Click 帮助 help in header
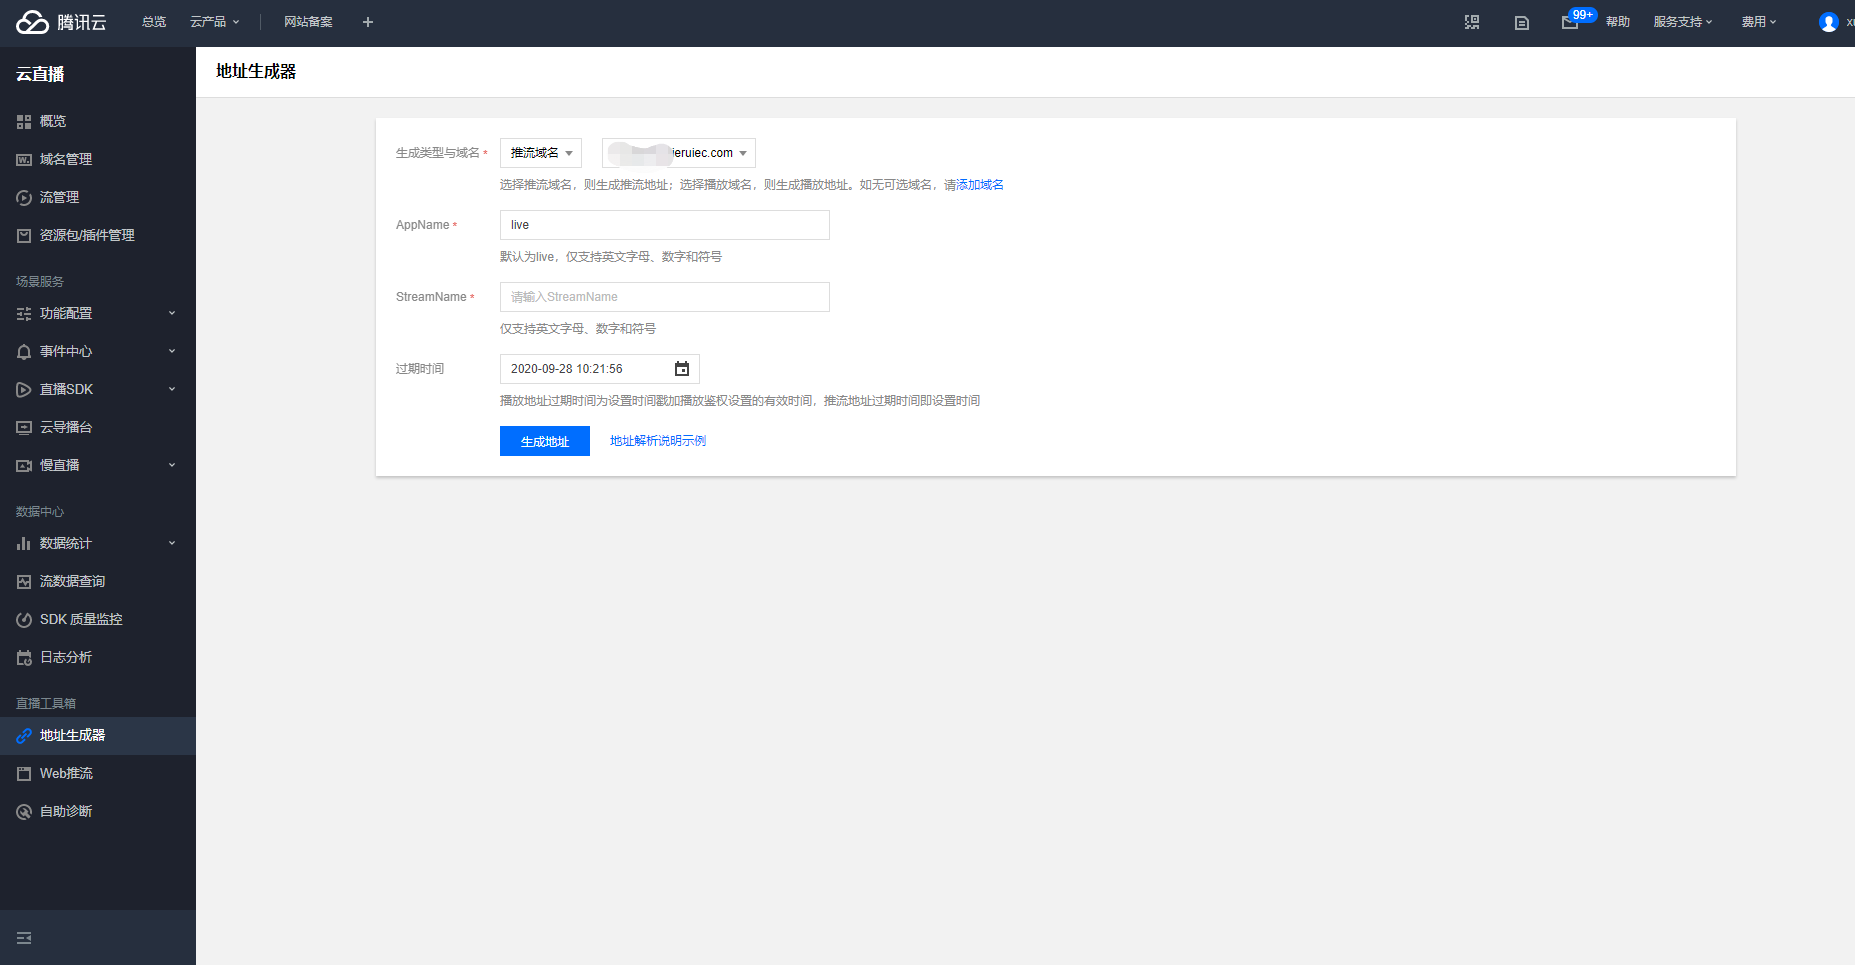 (x=1618, y=22)
